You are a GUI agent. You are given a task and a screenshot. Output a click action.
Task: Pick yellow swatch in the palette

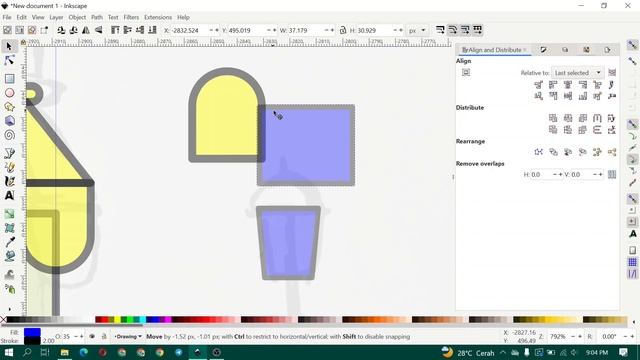coord(118,320)
